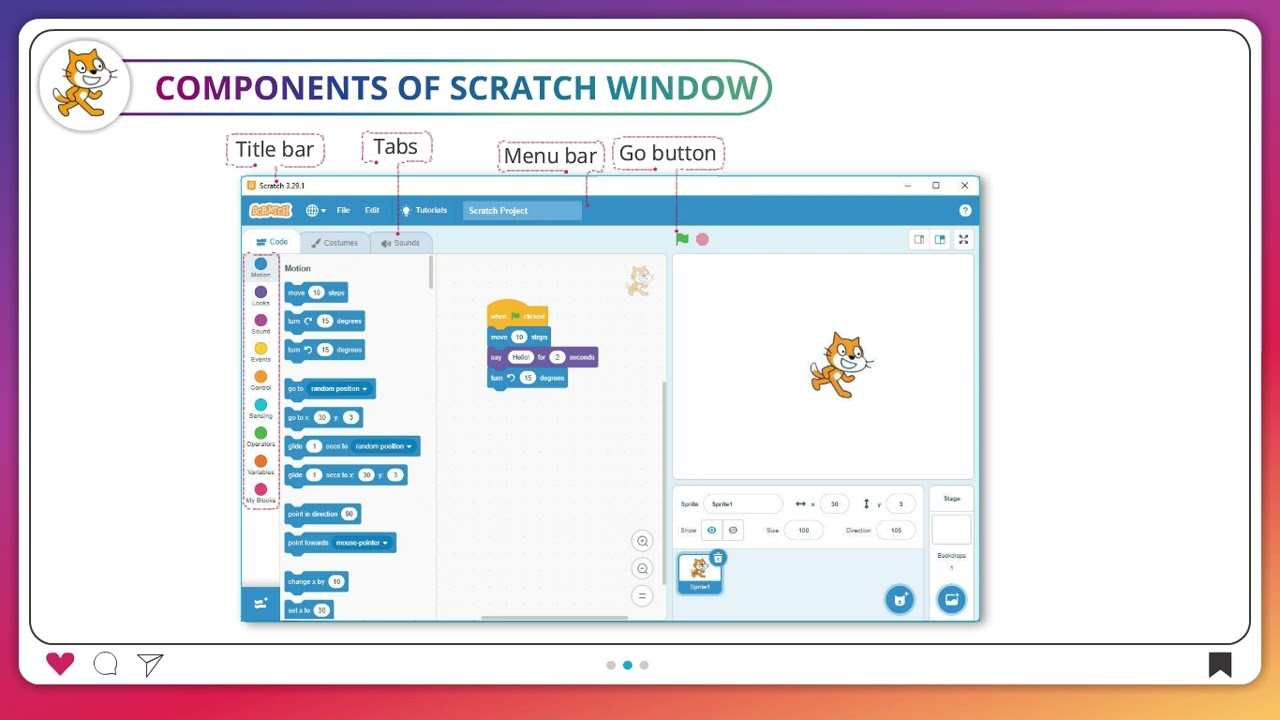
Task: Open Tutorials from the menu bar
Action: coord(424,210)
